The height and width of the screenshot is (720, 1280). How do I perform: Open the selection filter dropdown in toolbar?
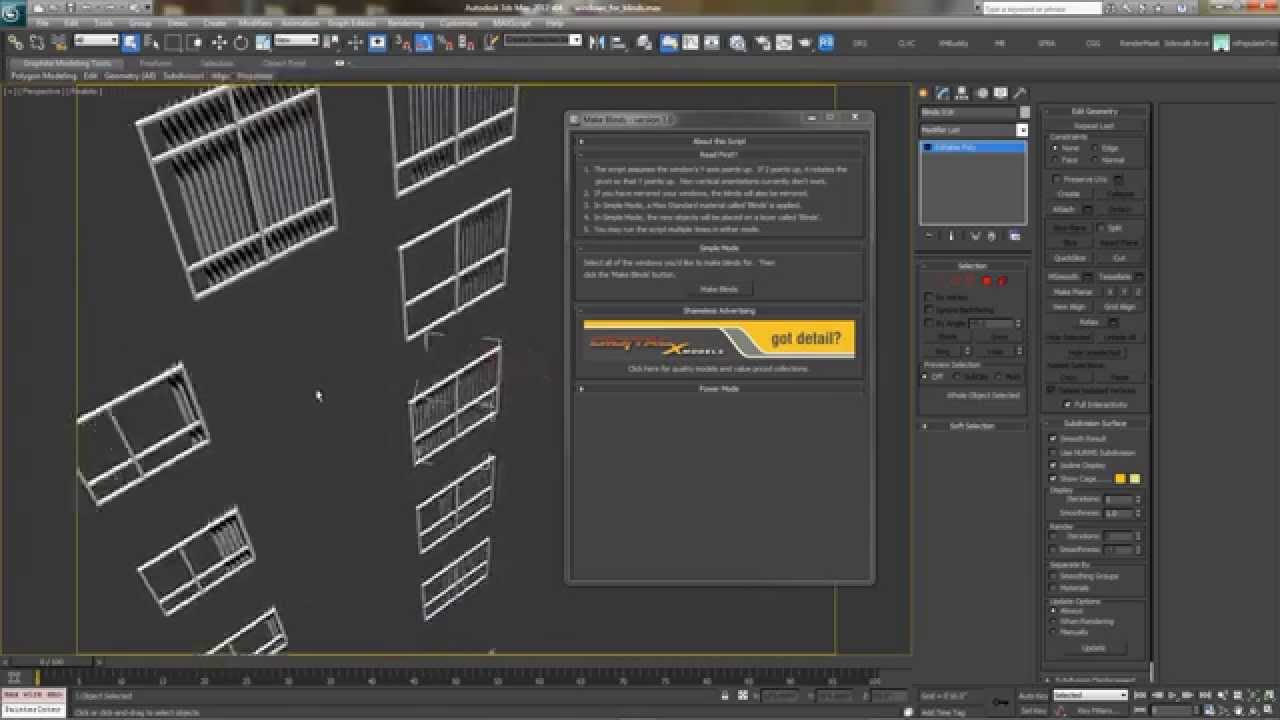click(x=97, y=40)
